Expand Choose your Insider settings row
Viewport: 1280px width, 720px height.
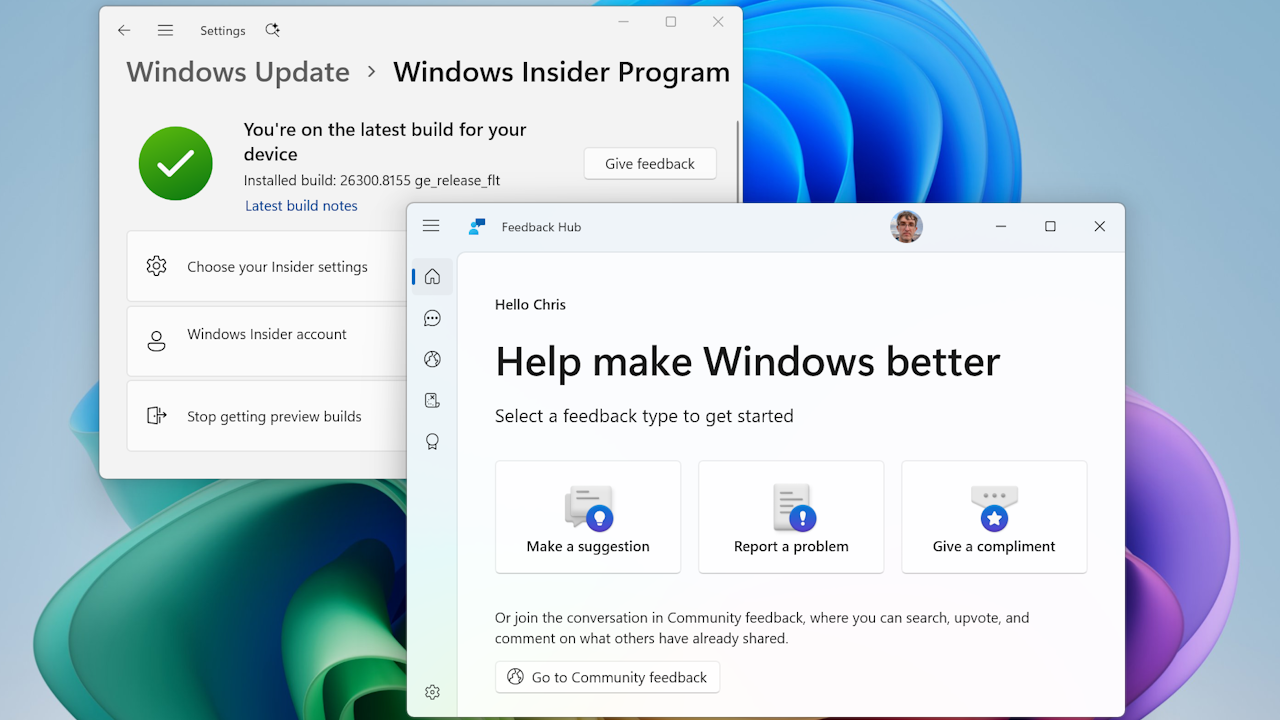click(x=267, y=266)
